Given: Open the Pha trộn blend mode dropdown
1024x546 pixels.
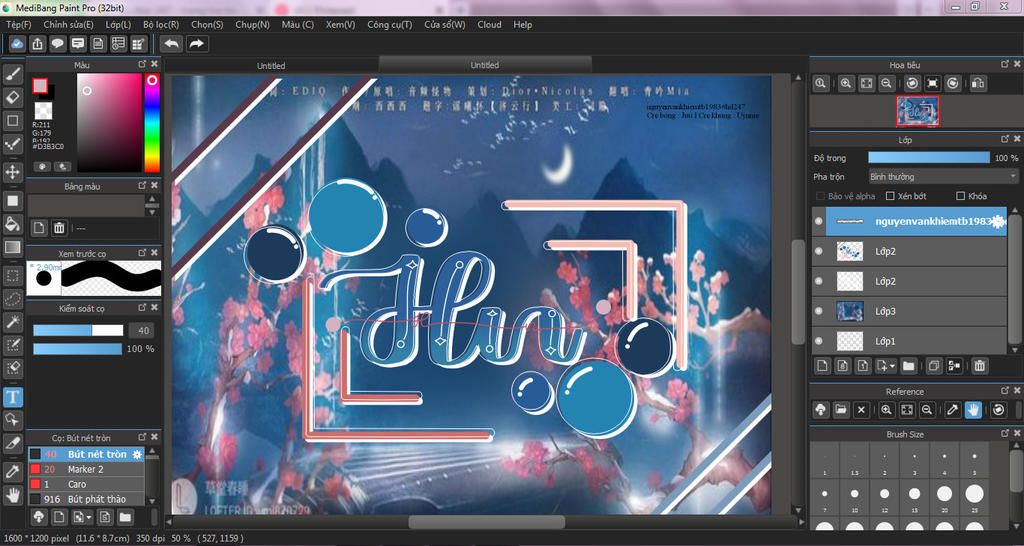Looking at the screenshot, I should click(x=942, y=177).
